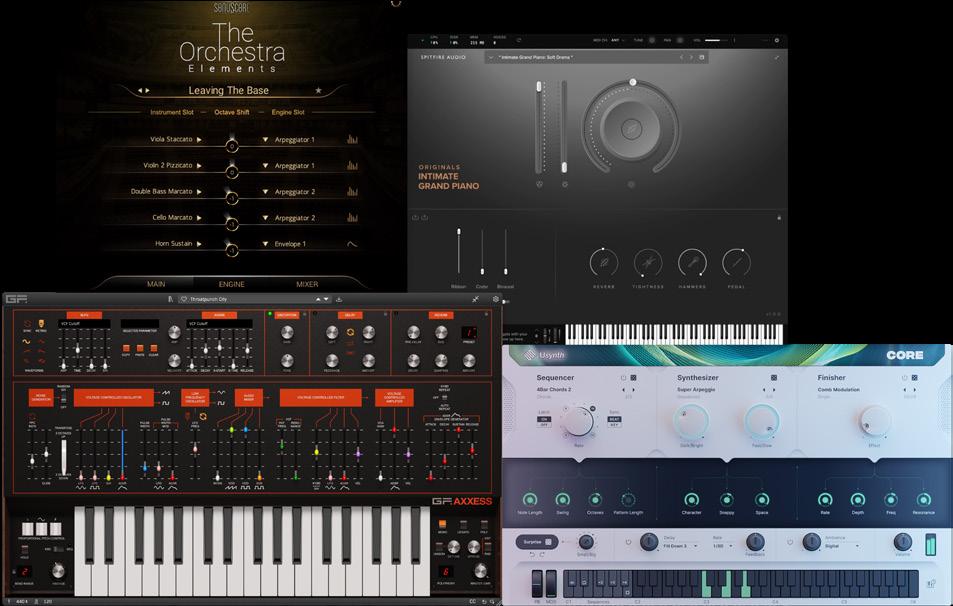Click the Usynth logo icon
Screen dimensions: 953x606
pos(530,355)
